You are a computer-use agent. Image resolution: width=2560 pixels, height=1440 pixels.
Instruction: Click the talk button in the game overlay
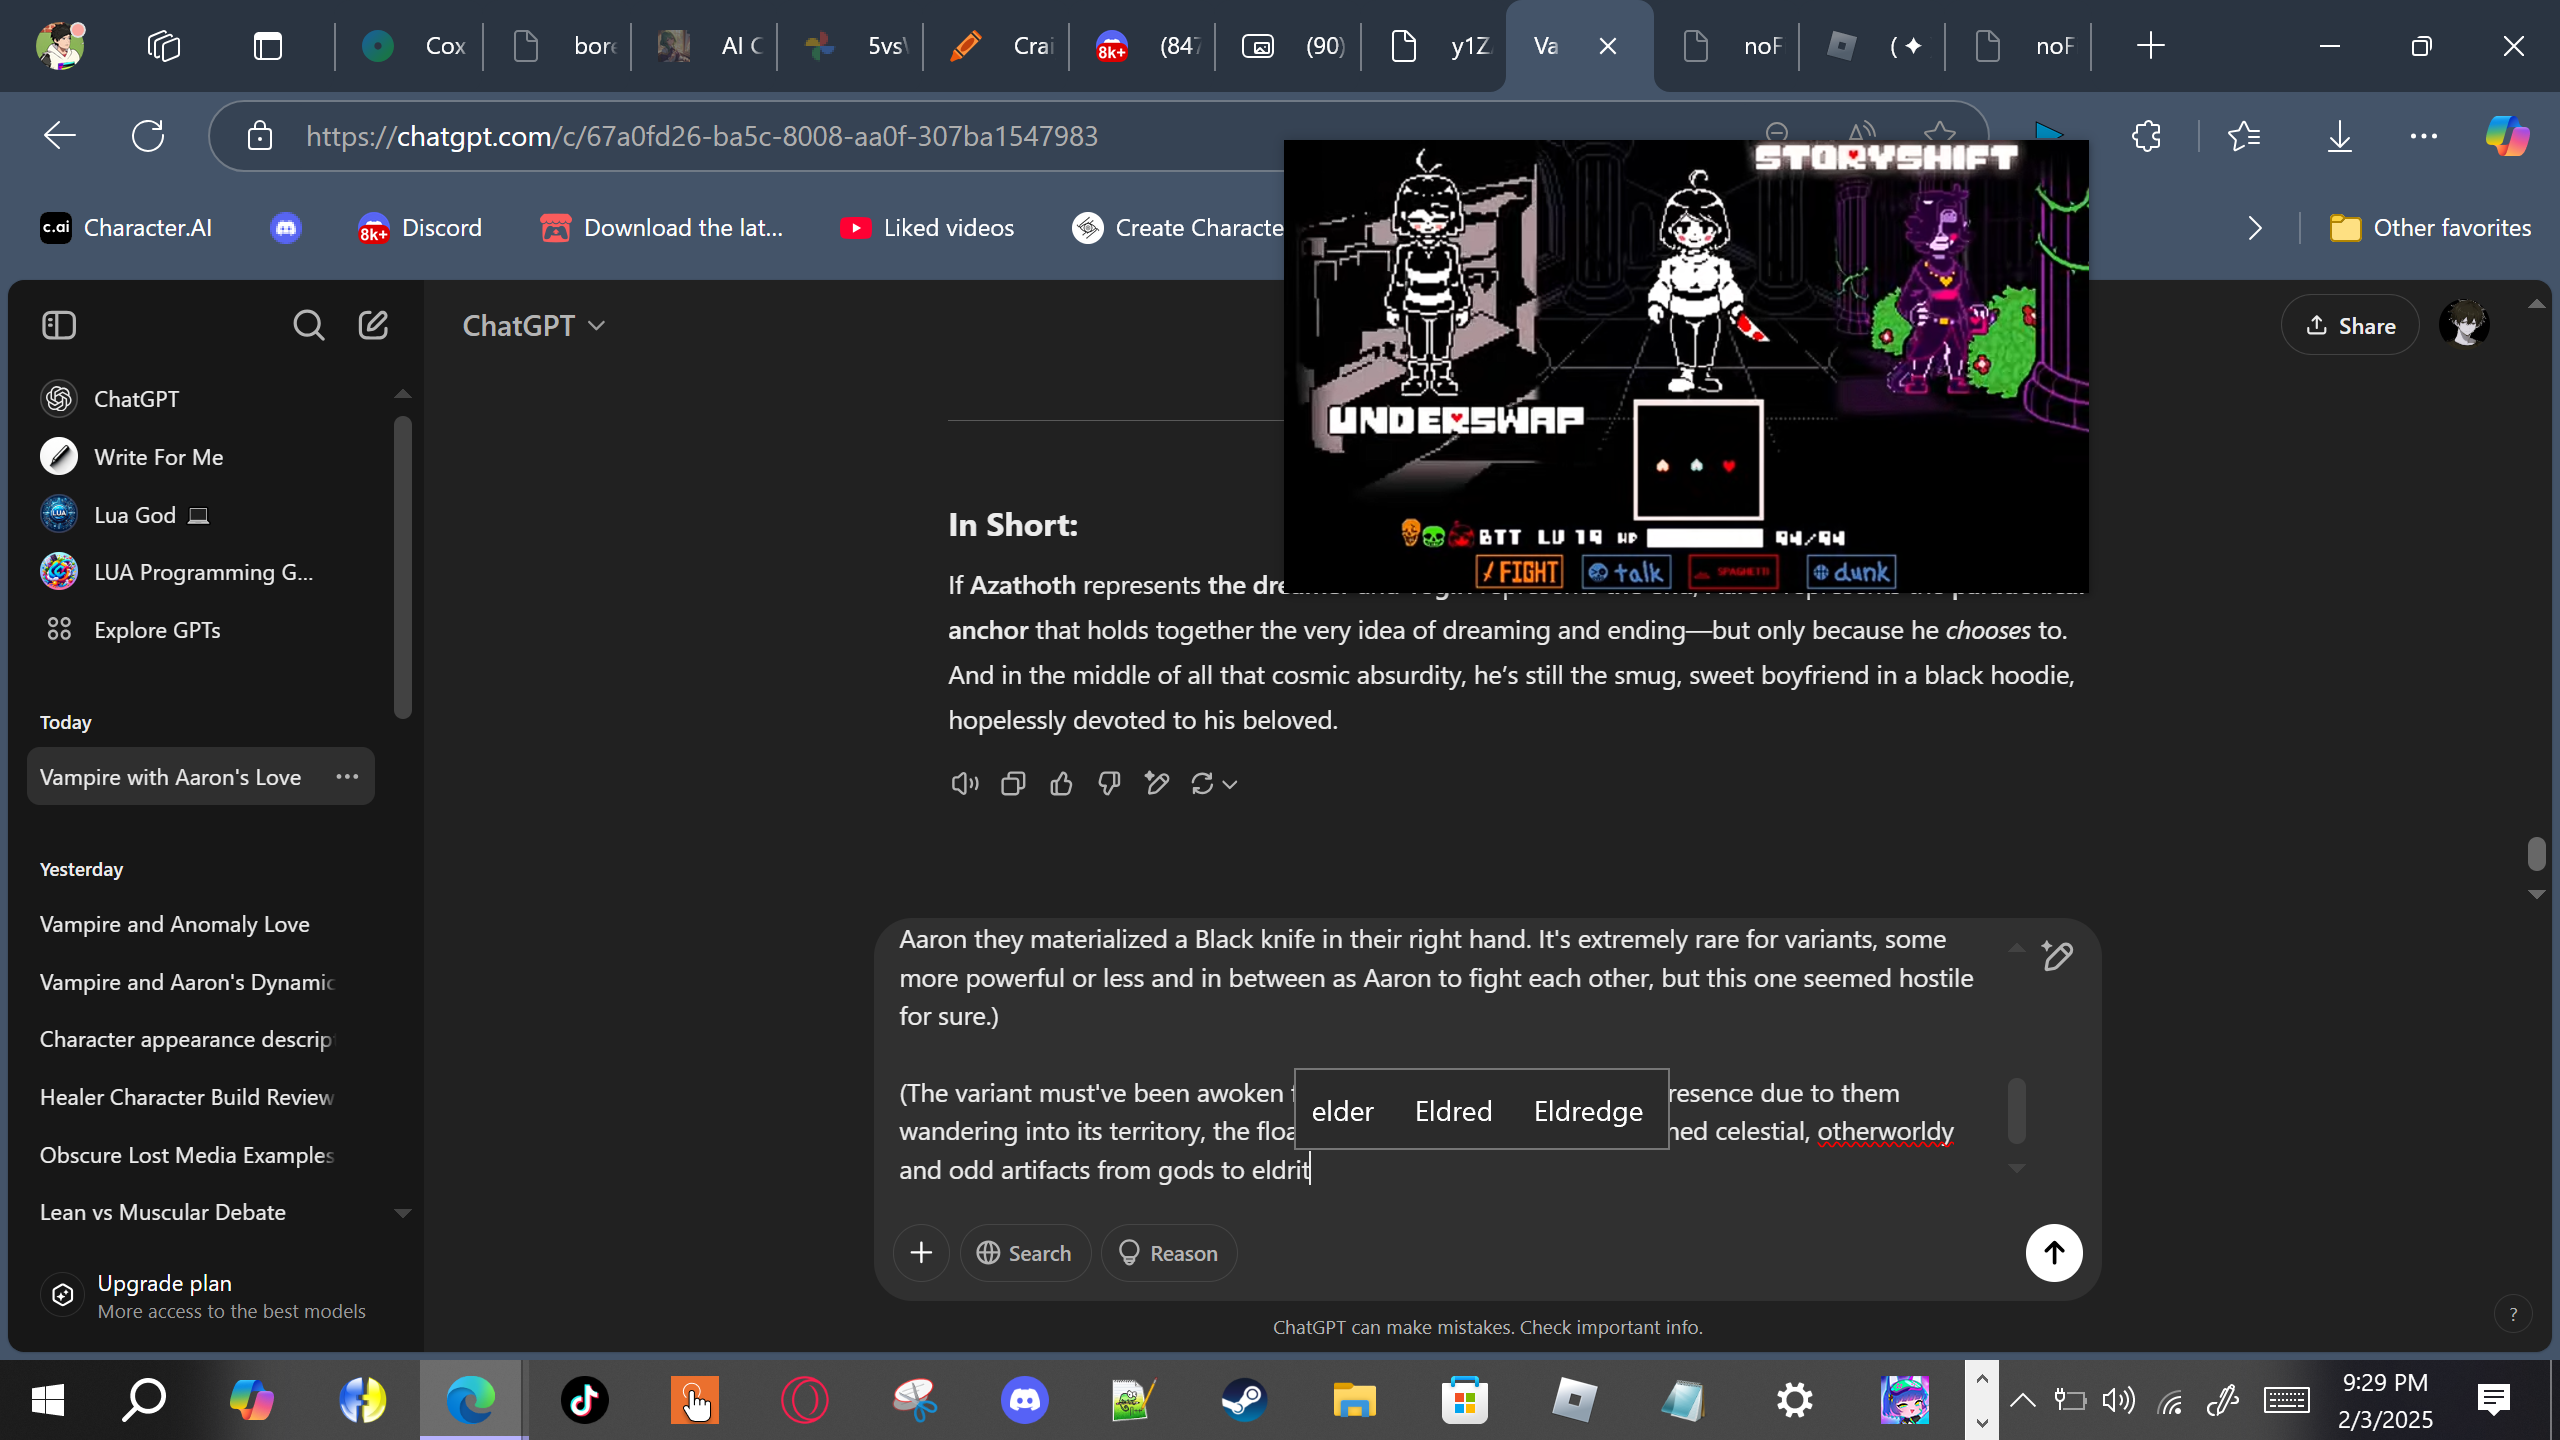coord(1626,572)
